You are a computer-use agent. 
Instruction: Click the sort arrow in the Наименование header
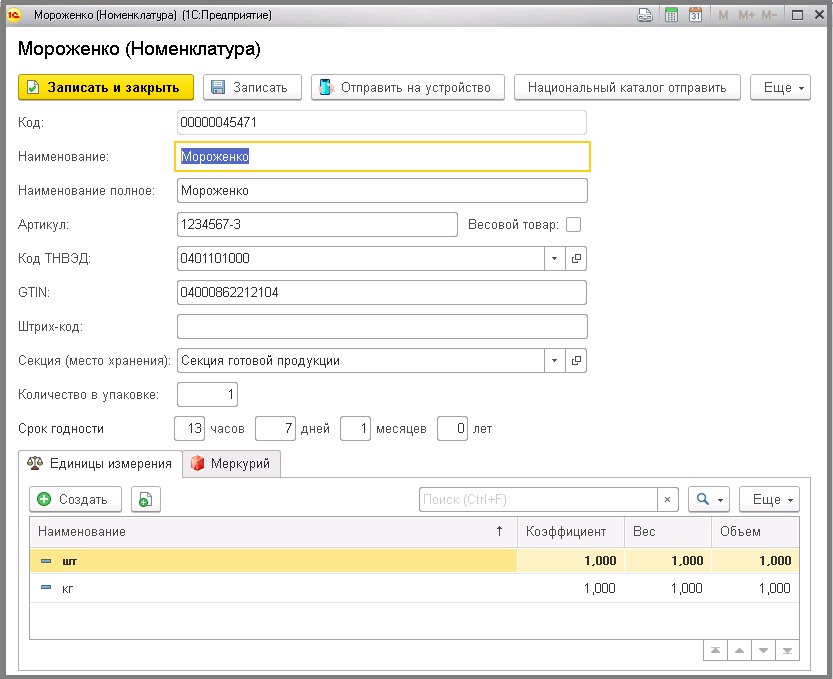[499, 531]
